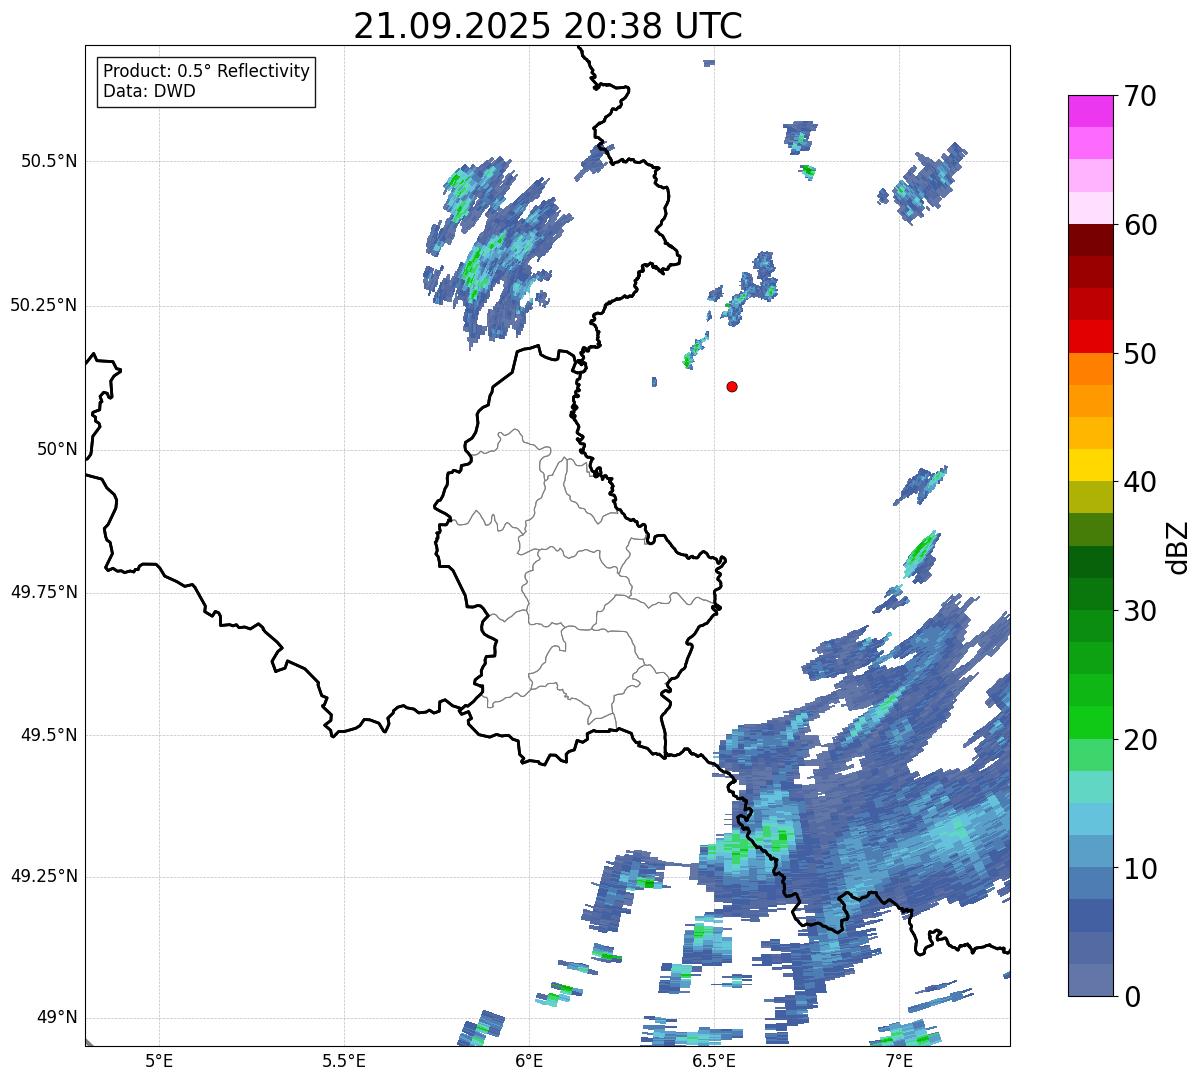Click the red station marker dot
Image resolution: width=1202 pixels, height=1081 pixels.
pyautogui.click(x=732, y=386)
